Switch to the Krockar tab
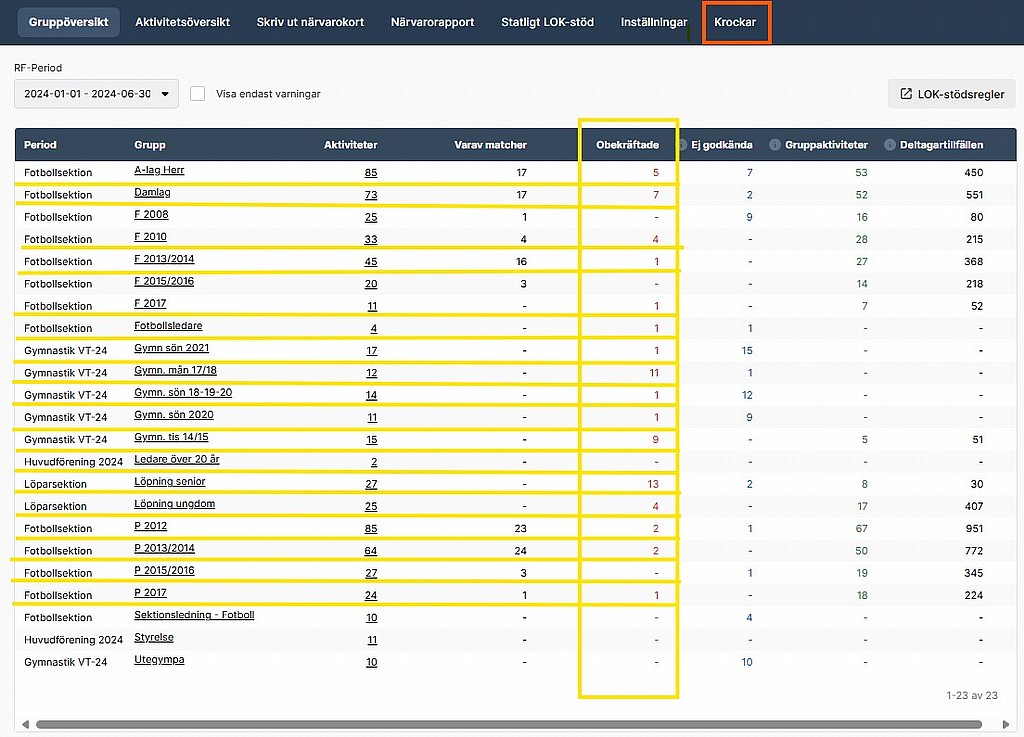Image resolution: width=1024 pixels, height=737 pixels. point(735,22)
